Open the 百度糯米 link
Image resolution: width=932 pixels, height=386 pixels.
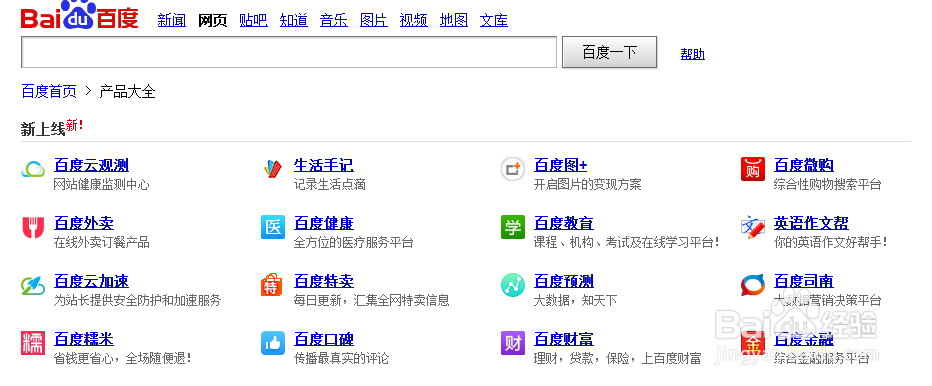[84, 339]
